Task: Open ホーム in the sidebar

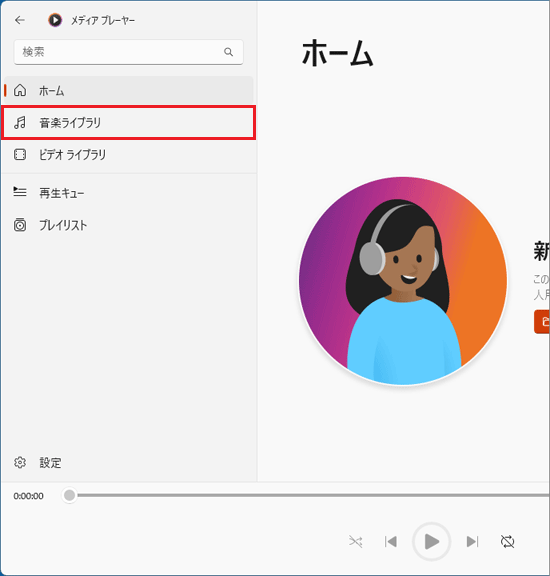Action: click(128, 90)
